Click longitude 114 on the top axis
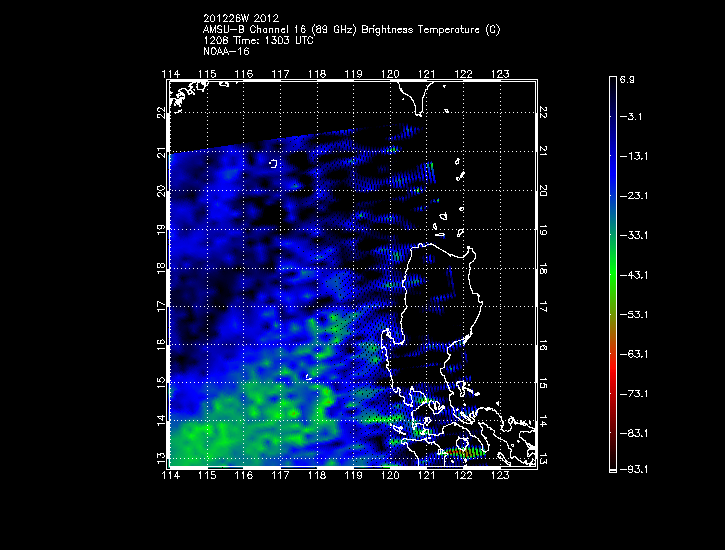Image resolution: width=725 pixels, height=550 pixels. pos(171,74)
